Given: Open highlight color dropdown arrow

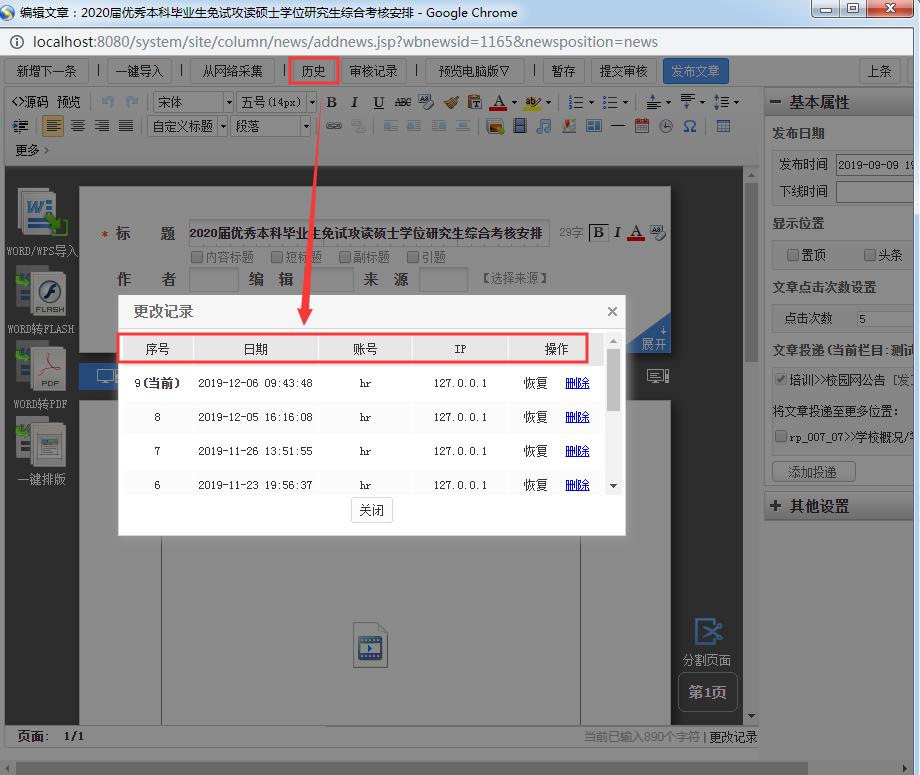Looking at the screenshot, I should tap(549, 103).
